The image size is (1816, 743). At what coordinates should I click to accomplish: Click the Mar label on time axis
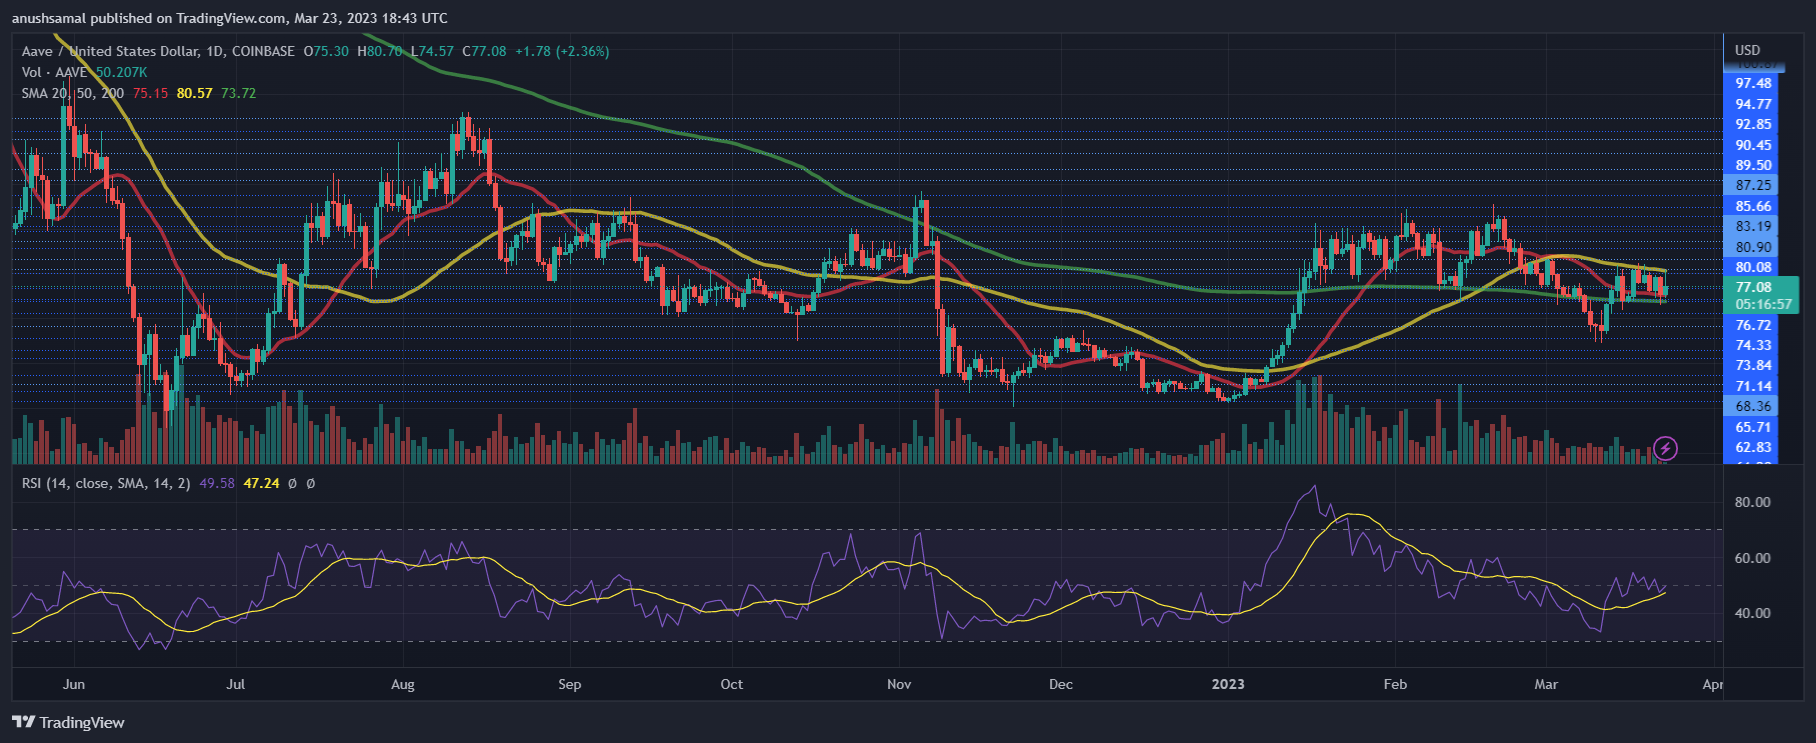pyautogui.click(x=1546, y=684)
